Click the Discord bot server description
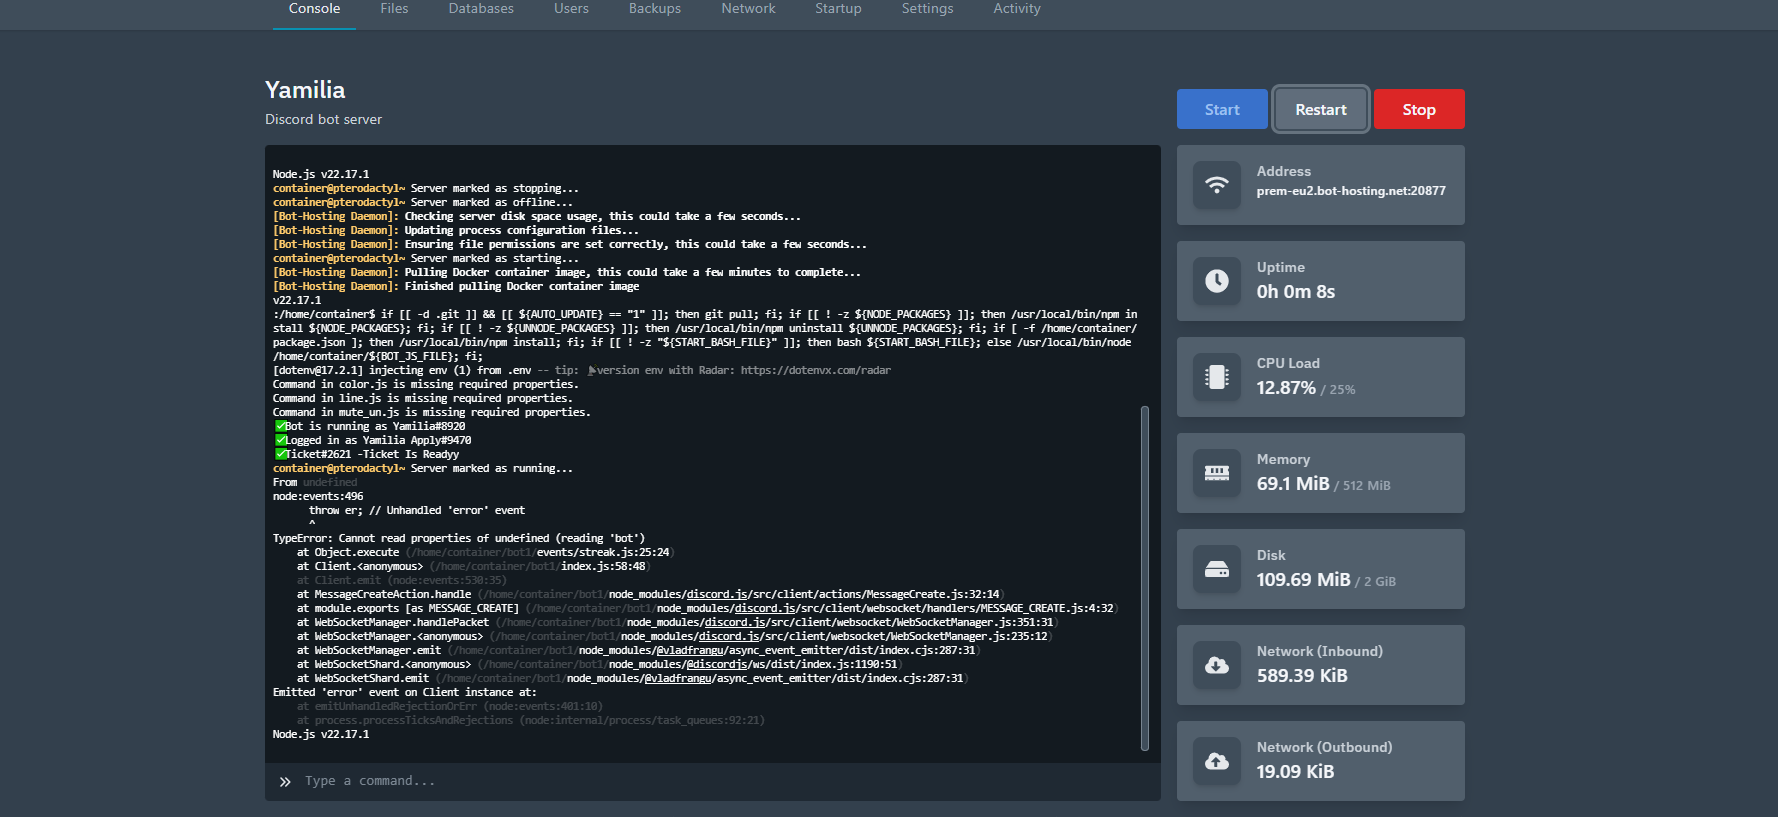 323,119
